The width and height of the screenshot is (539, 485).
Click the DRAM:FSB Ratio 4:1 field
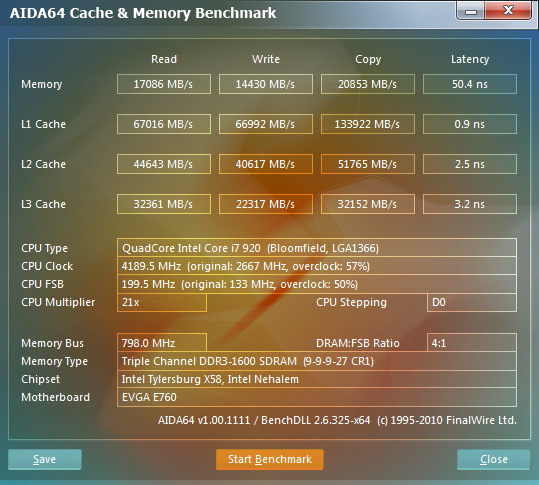tap(472, 343)
